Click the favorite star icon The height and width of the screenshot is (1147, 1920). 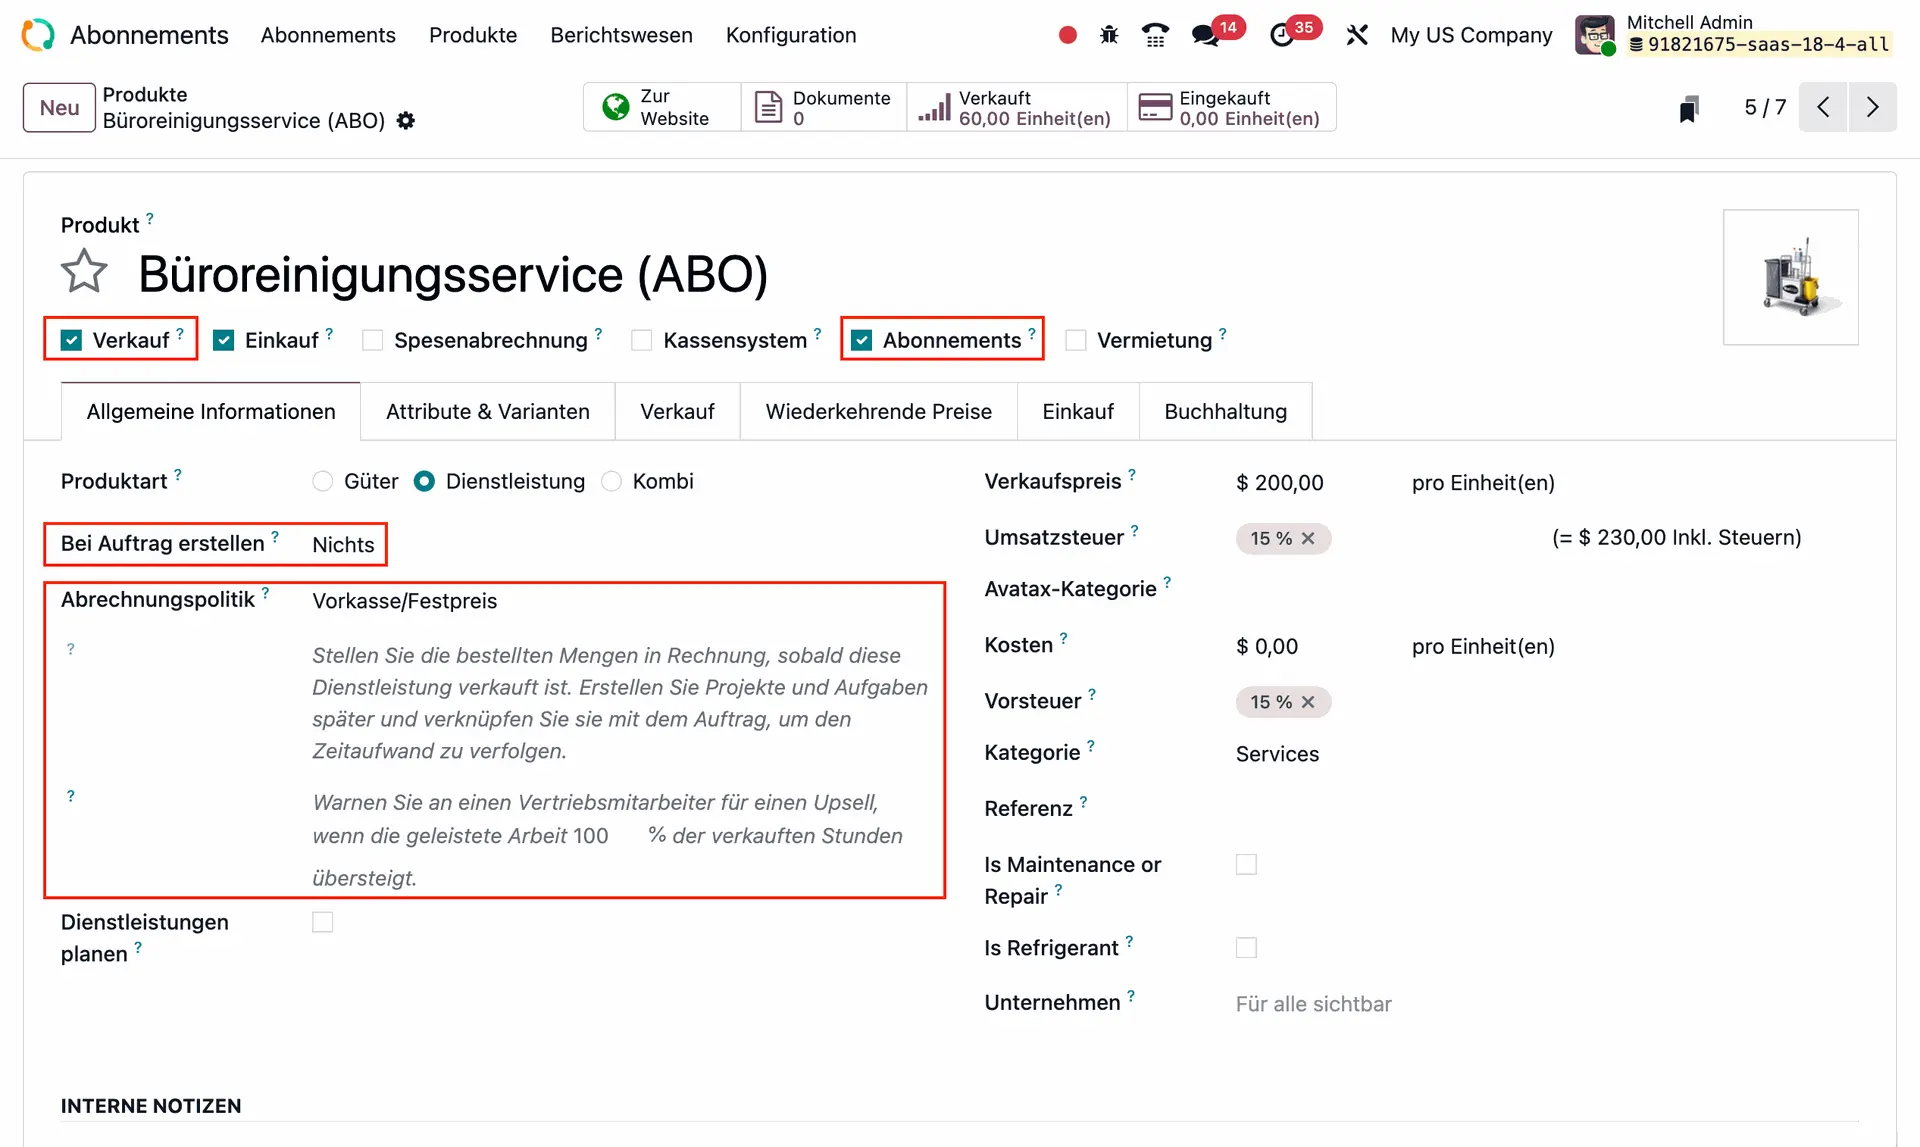tap(84, 272)
